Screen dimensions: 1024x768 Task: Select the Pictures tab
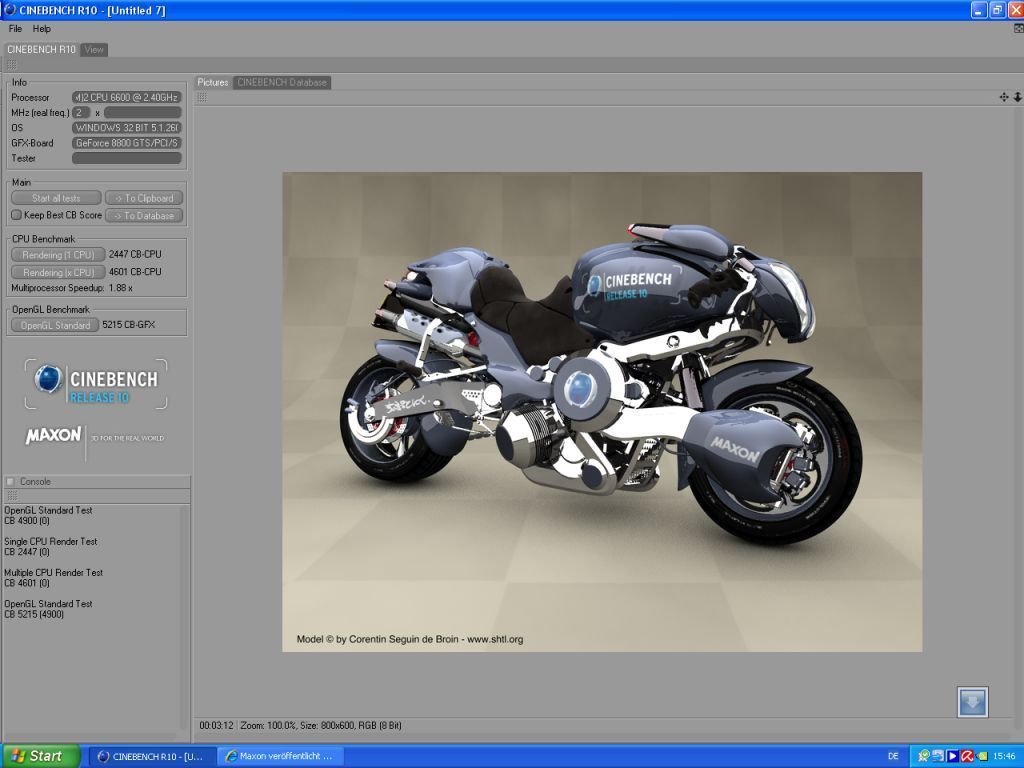[x=213, y=82]
